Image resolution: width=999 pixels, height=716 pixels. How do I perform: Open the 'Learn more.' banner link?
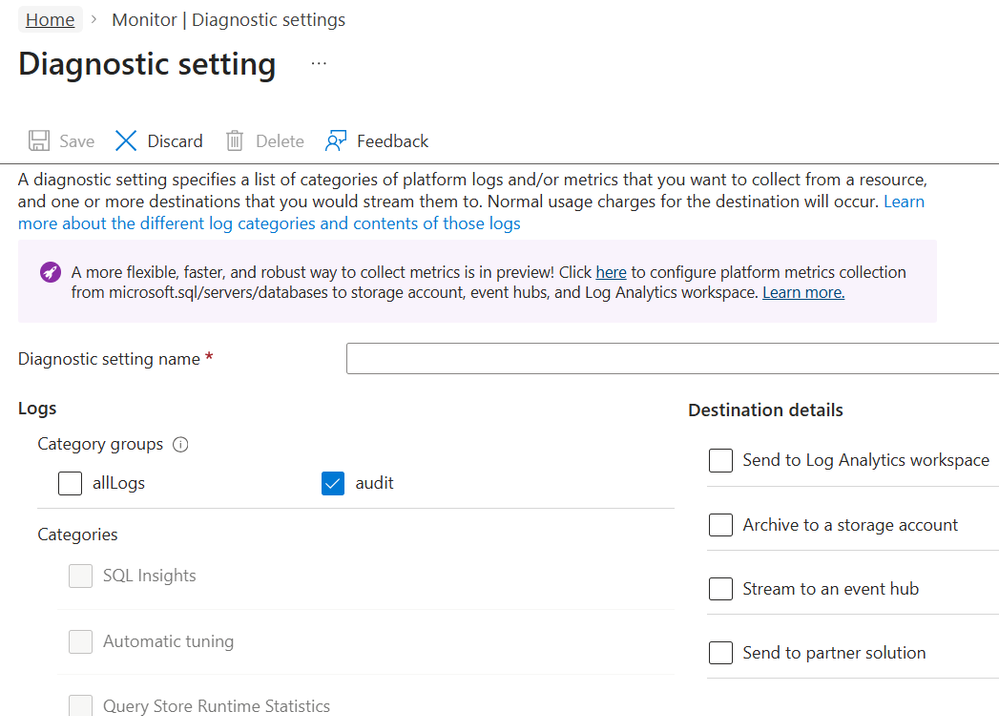[803, 293]
